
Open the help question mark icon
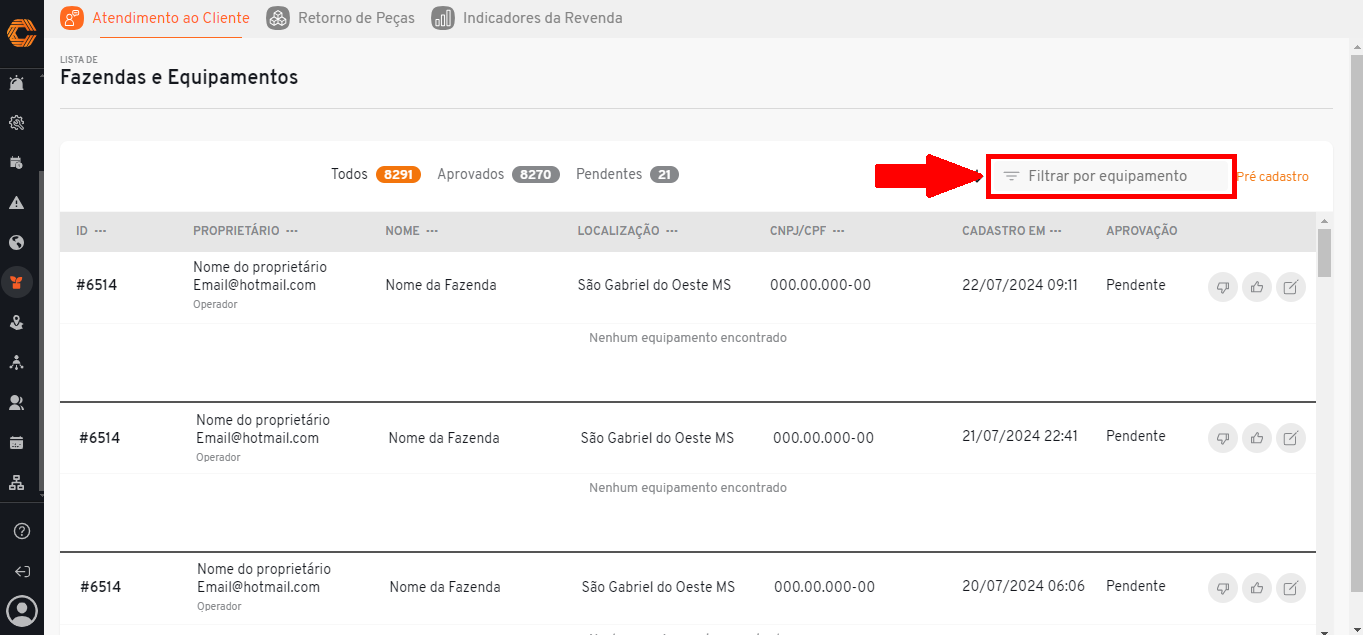21,531
